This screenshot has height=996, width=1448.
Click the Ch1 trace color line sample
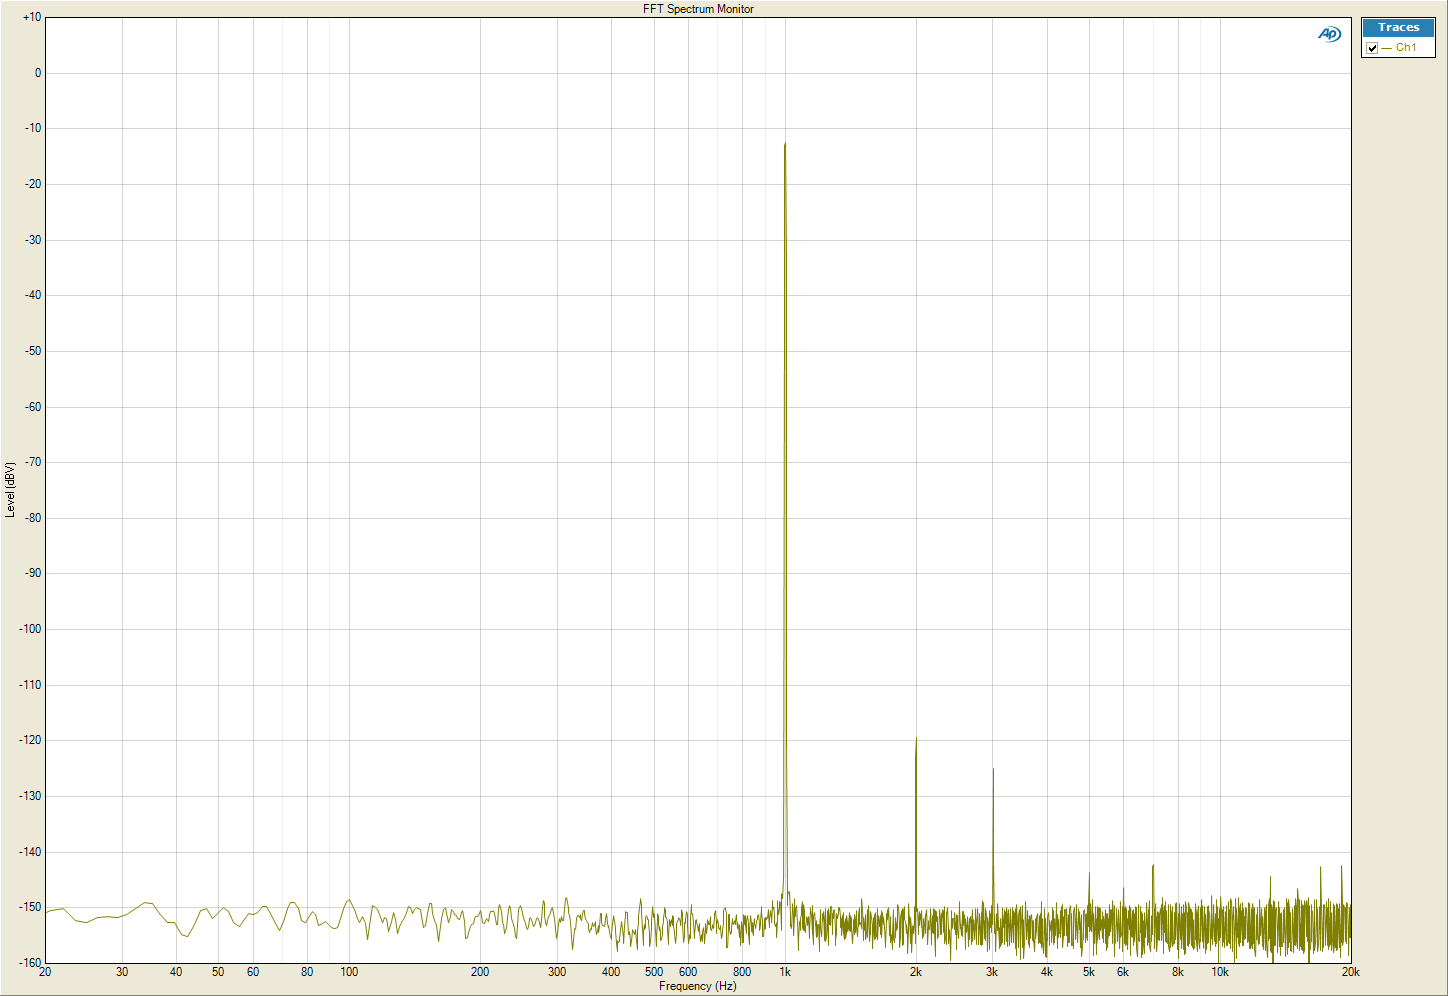[1387, 48]
